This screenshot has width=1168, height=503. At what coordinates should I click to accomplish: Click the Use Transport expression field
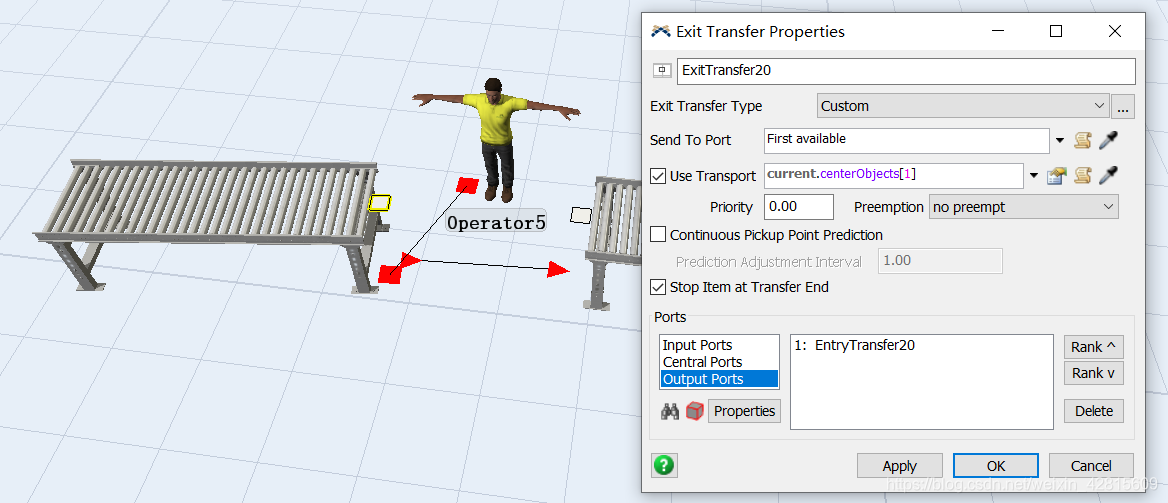893,175
